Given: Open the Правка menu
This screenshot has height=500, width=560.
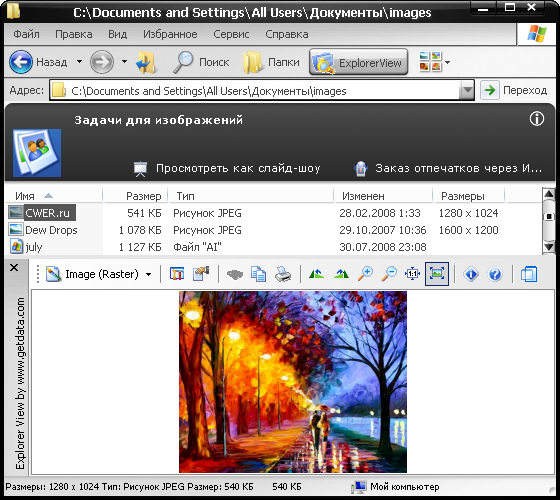Looking at the screenshot, I should [74, 34].
